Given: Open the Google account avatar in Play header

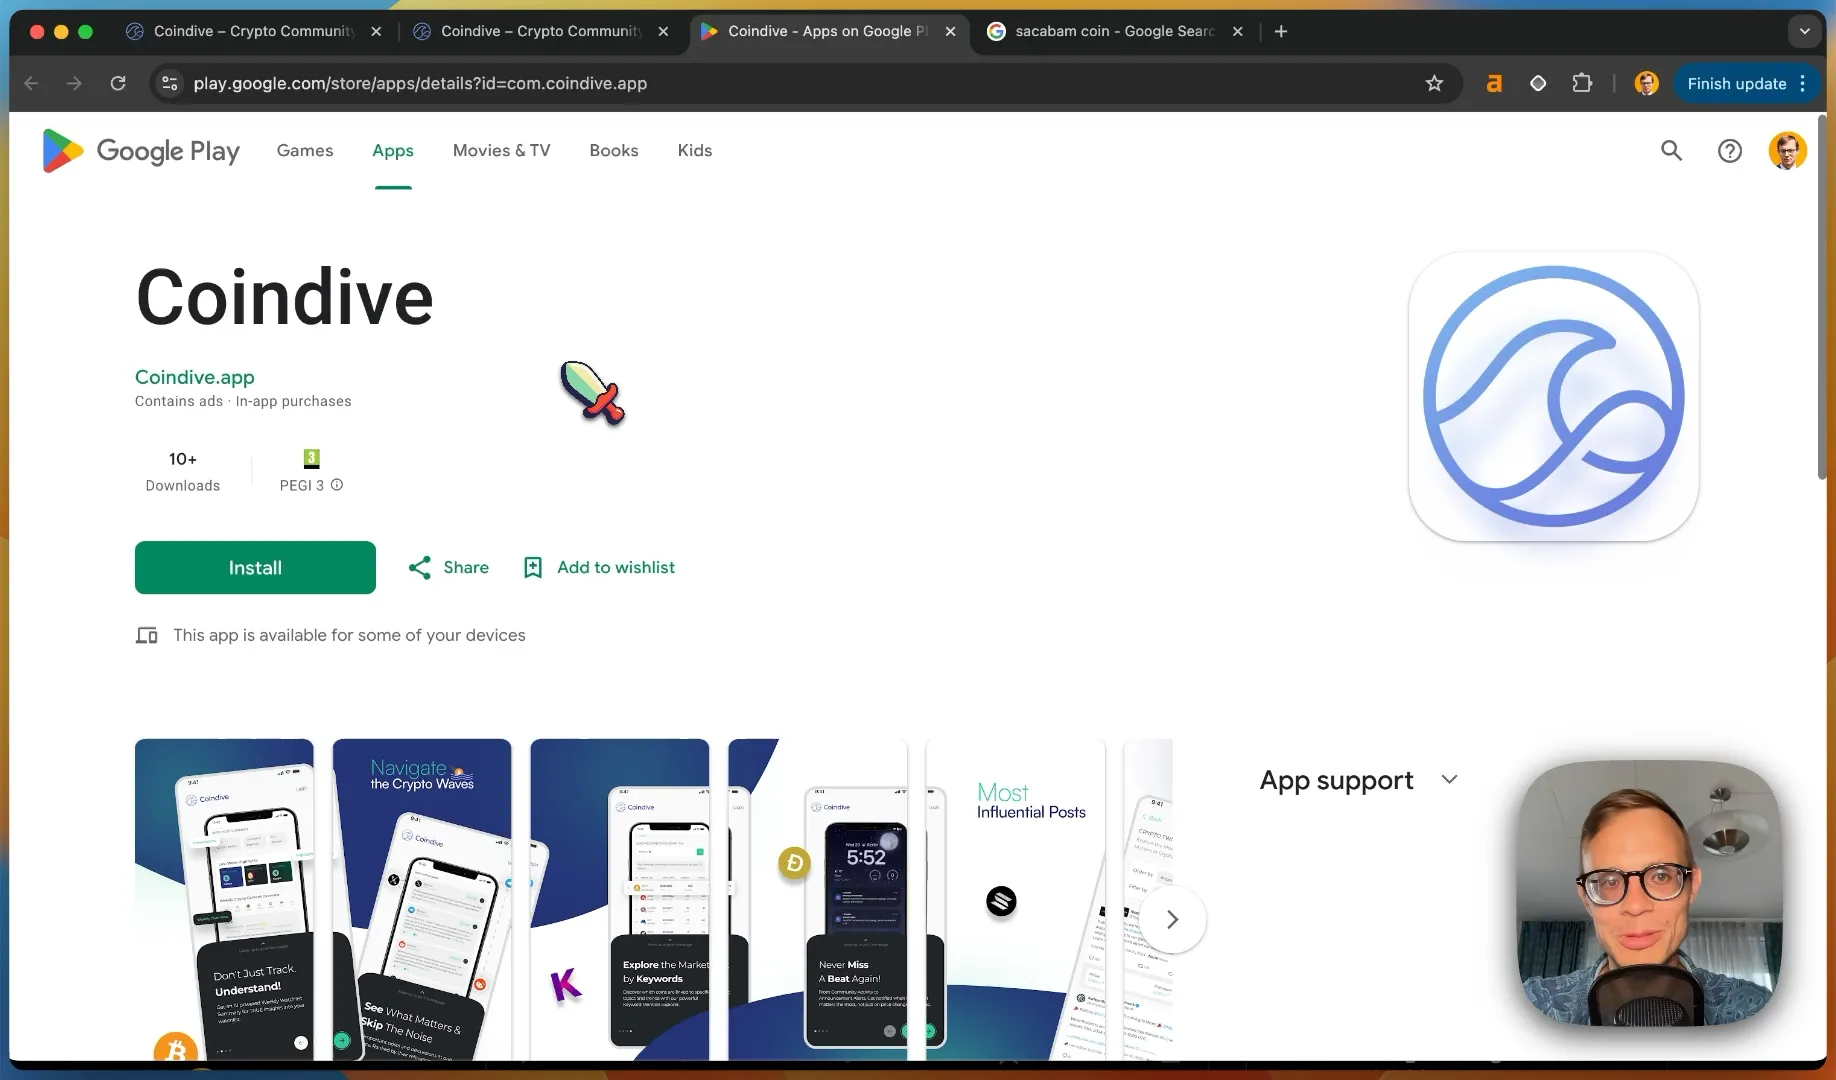Looking at the screenshot, I should tap(1787, 151).
